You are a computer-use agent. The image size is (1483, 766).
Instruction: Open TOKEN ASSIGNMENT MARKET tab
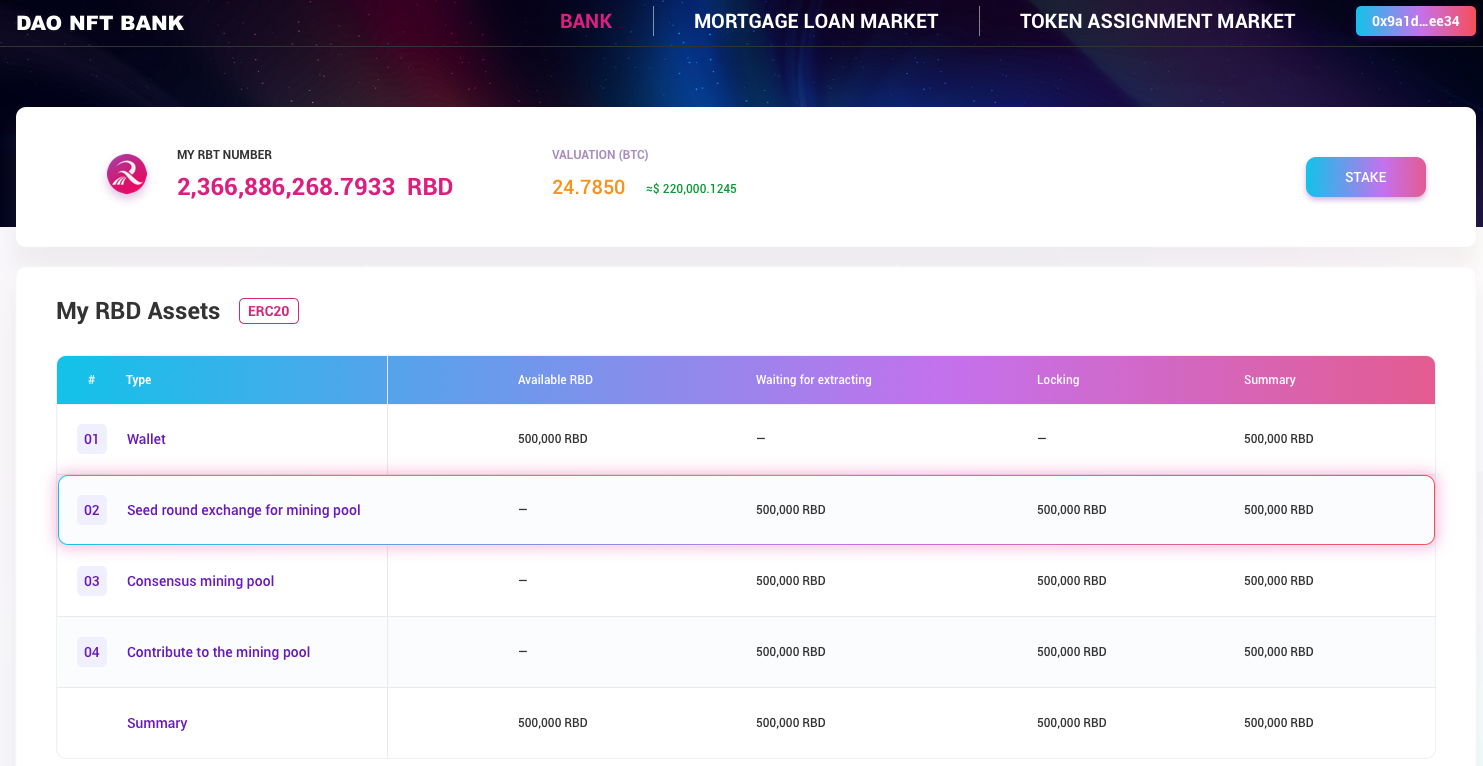coord(1157,21)
